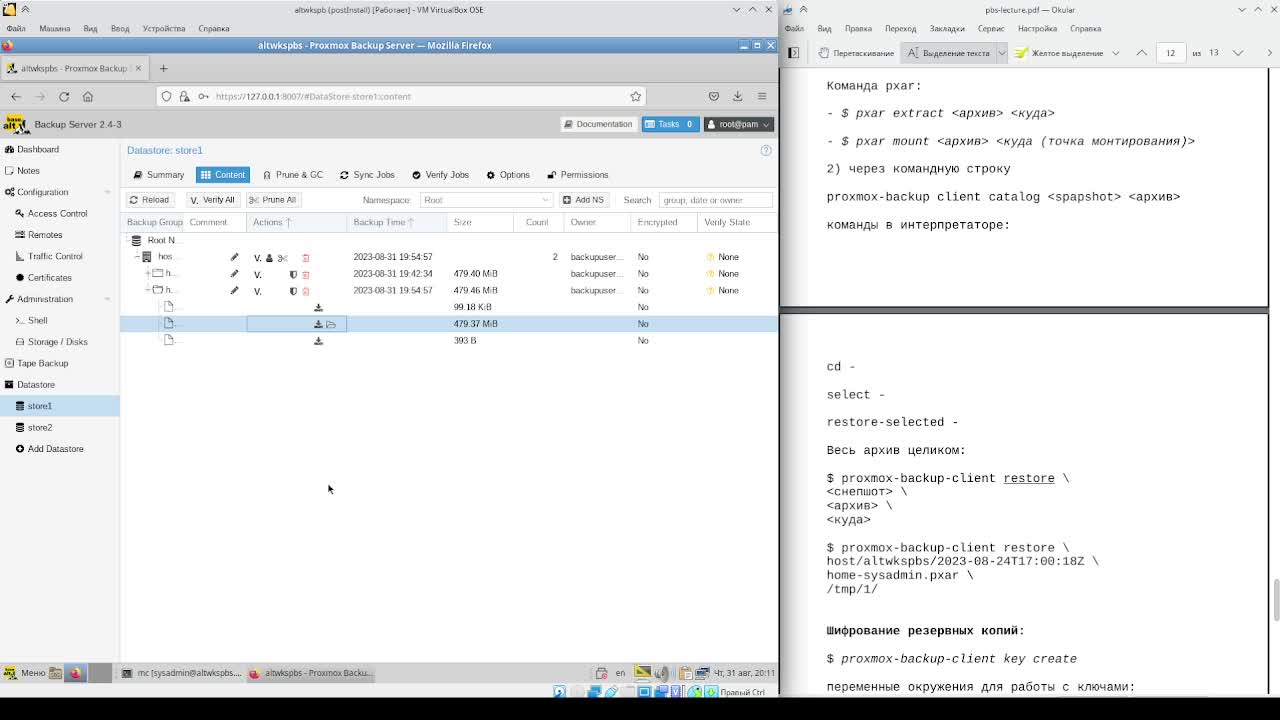Edit comment of the 19:42:34 snapshot
The width and height of the screenshot is (1280, 720).
point(234,273)
